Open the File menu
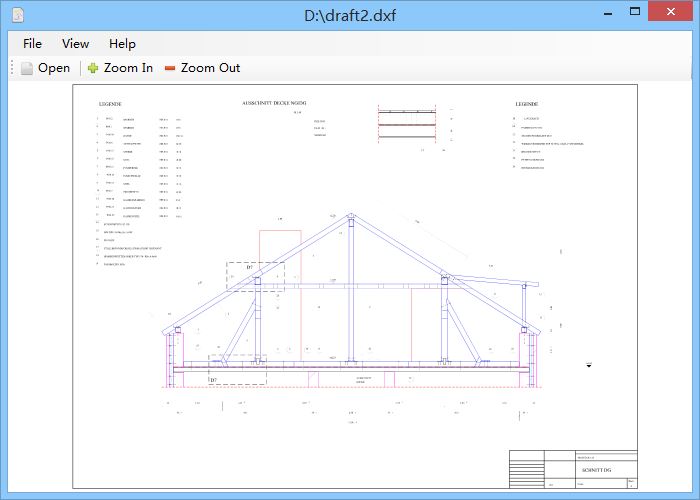700x500 pixels. tap(32, 43)
